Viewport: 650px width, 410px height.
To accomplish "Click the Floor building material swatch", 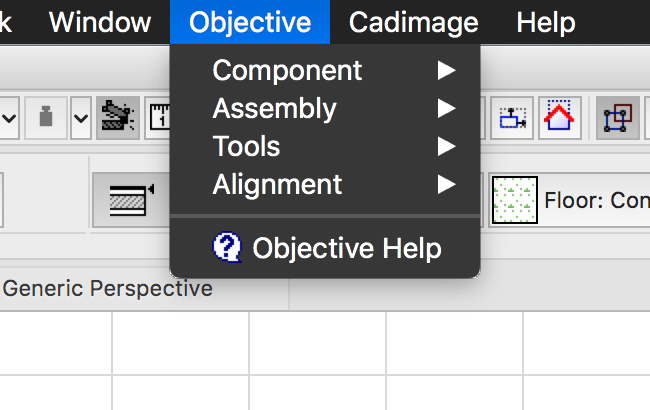I will point(514,199).
